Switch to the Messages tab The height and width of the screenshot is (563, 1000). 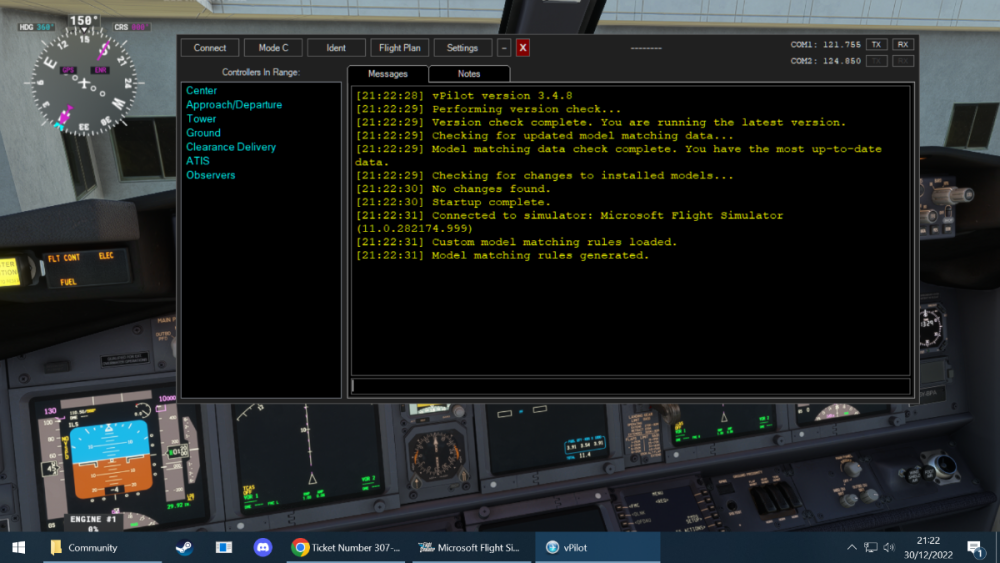pyautogui.click(x=388, y=74)
